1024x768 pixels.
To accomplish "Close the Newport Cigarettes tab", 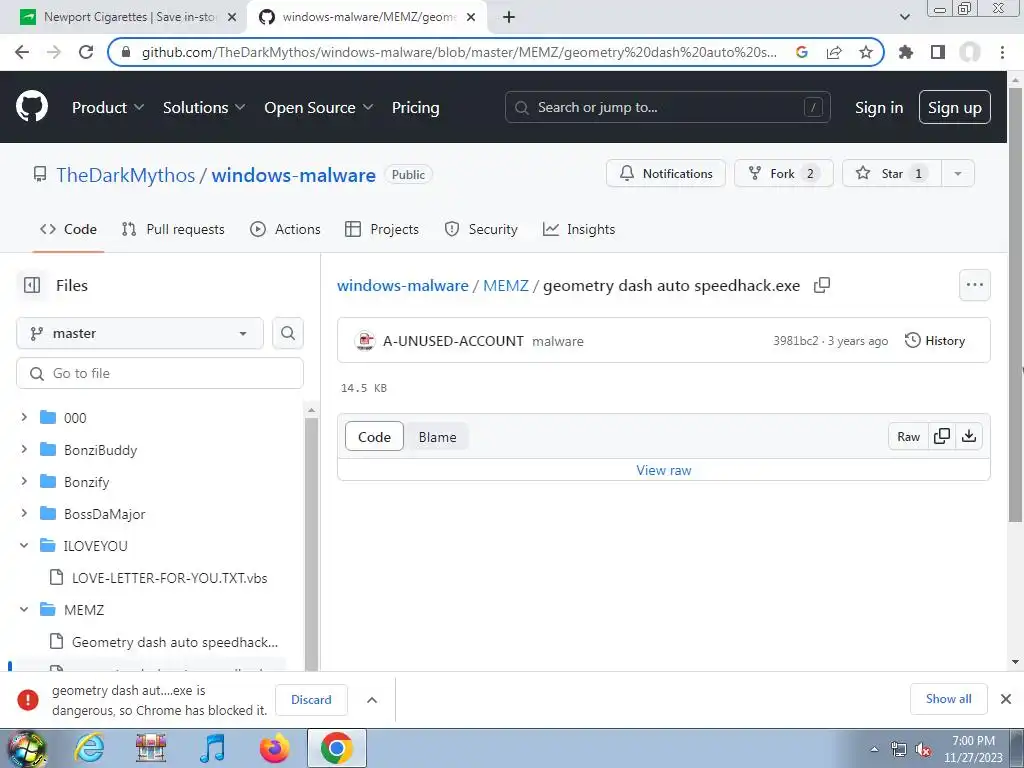I will coord(232,17).
